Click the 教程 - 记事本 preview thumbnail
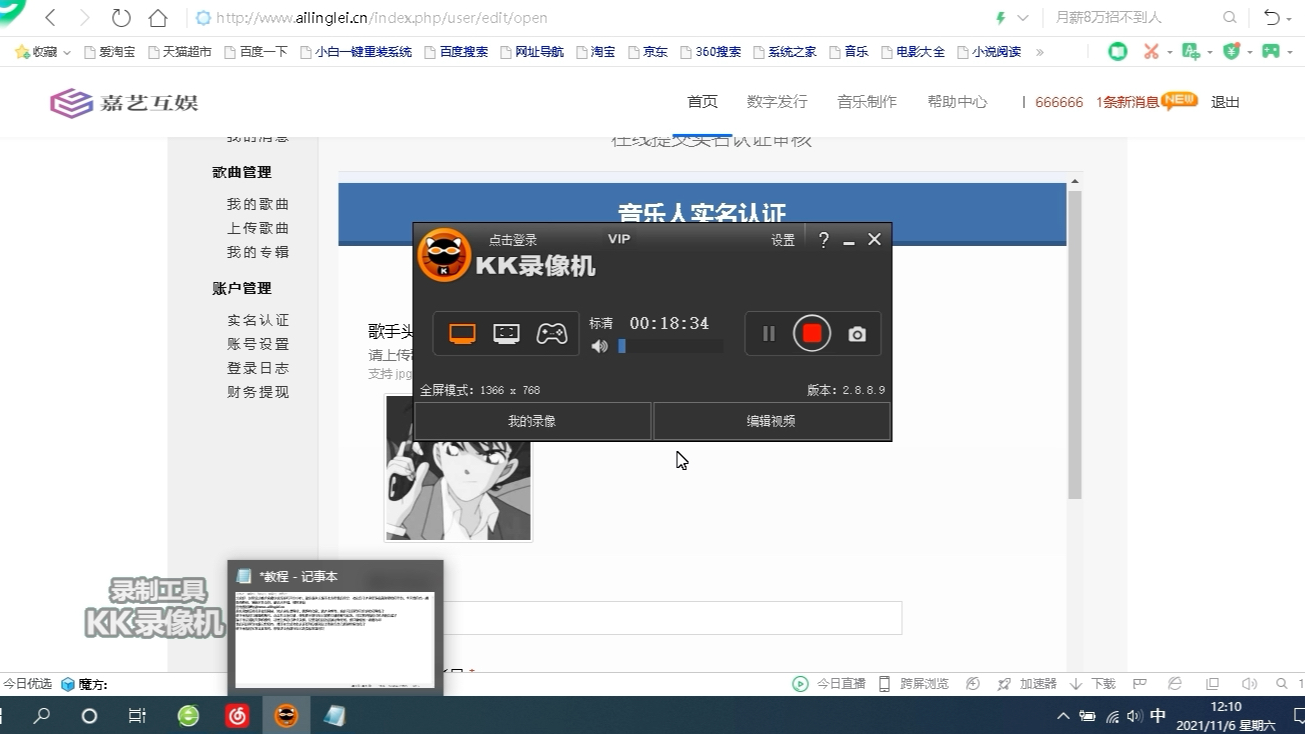Viewport: 1305px width, 734px height. click(x=335, y=638)
